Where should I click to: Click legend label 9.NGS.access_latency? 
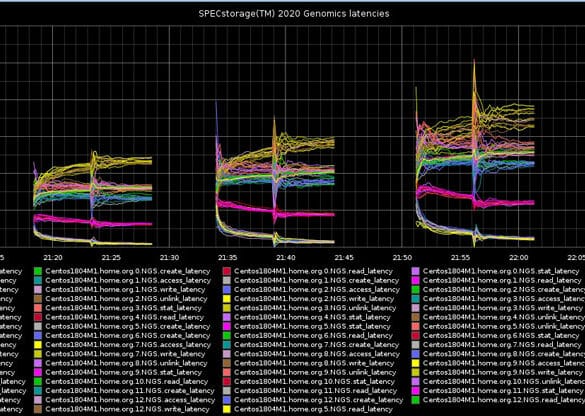coord(504,363)
